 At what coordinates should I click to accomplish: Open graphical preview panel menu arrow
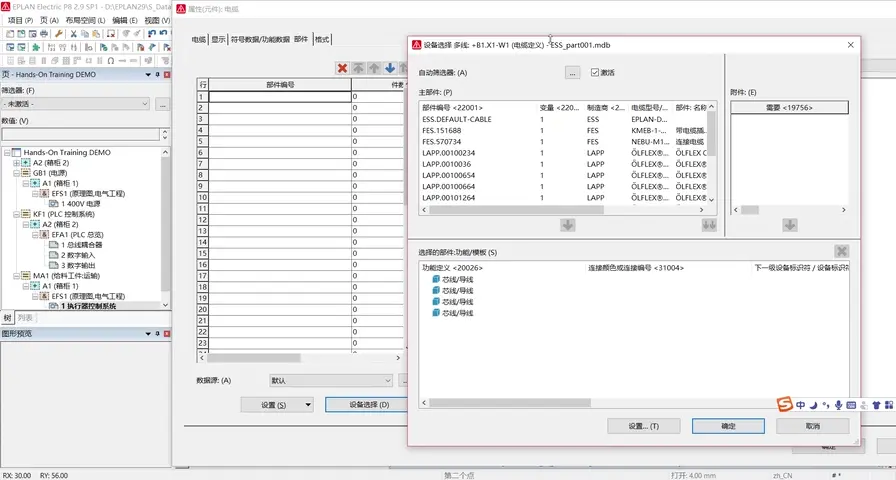[x=148, y=334]
